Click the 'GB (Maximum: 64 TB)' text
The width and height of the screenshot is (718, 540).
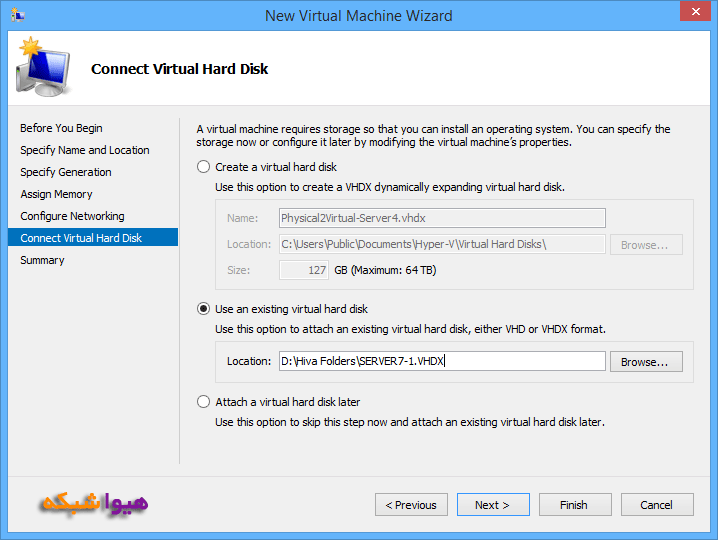(385, 270)
